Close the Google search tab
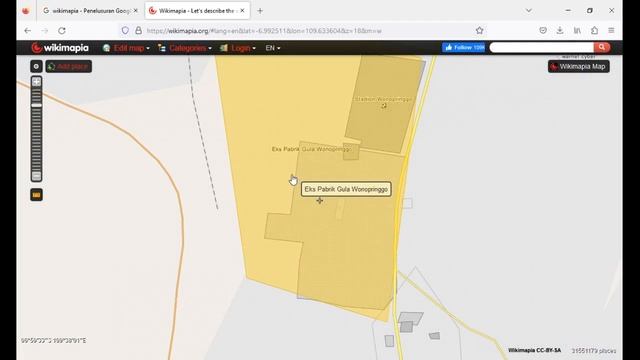640x360 pixels. click(136, 11)
